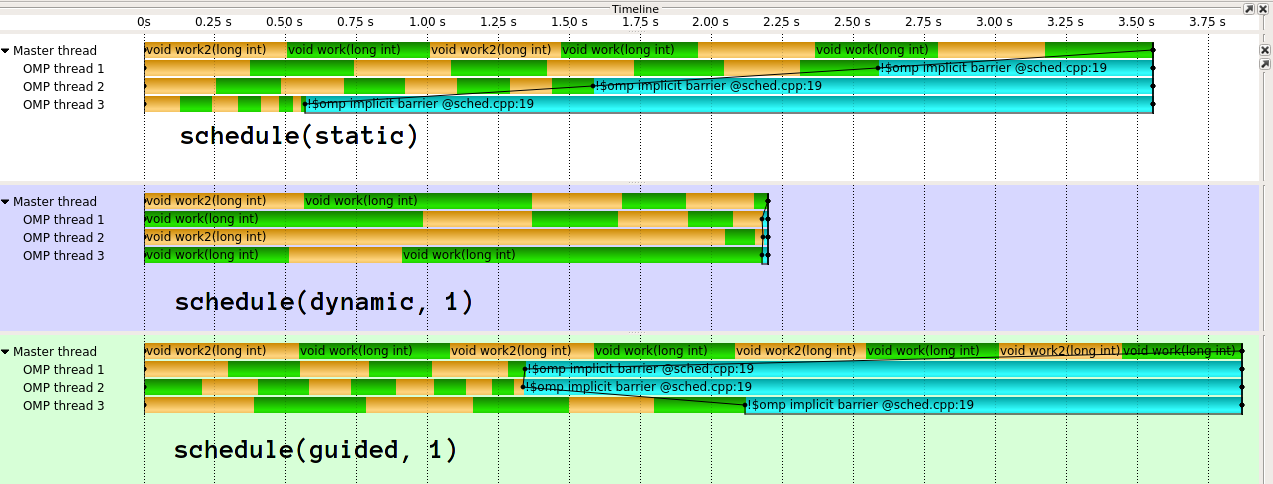Screen dimensions: 1273x484
Task: Select OMP thread 2 barrier in guided chart
Action: [x=882, y=387]
